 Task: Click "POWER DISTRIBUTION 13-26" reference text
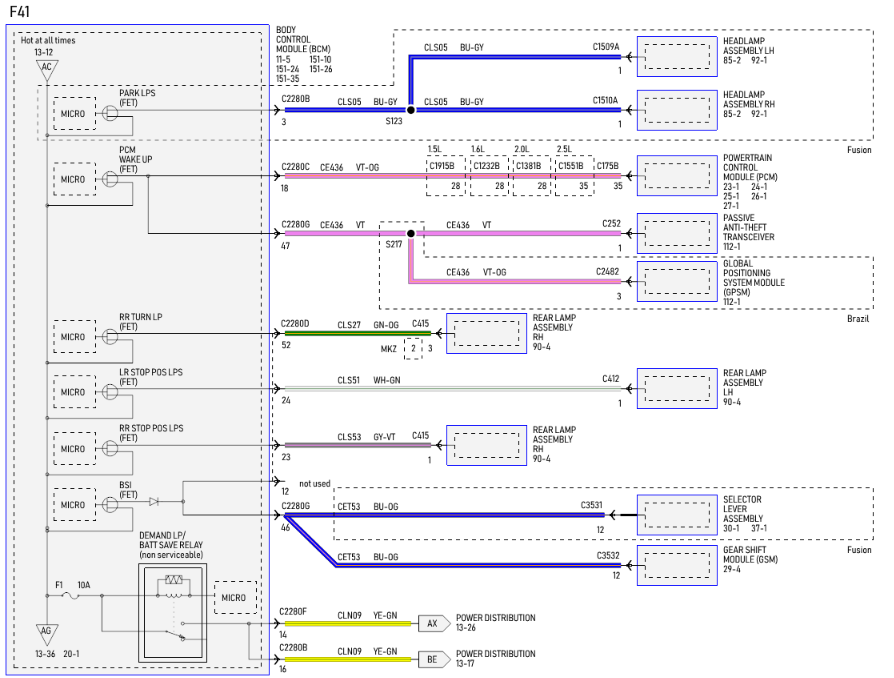(495, 623)
